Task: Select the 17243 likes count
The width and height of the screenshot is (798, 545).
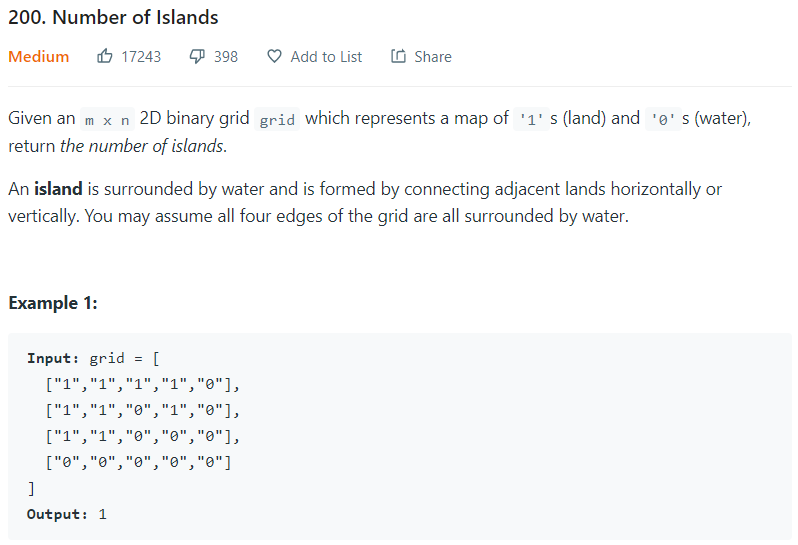Action: click(x=141, y=56)
